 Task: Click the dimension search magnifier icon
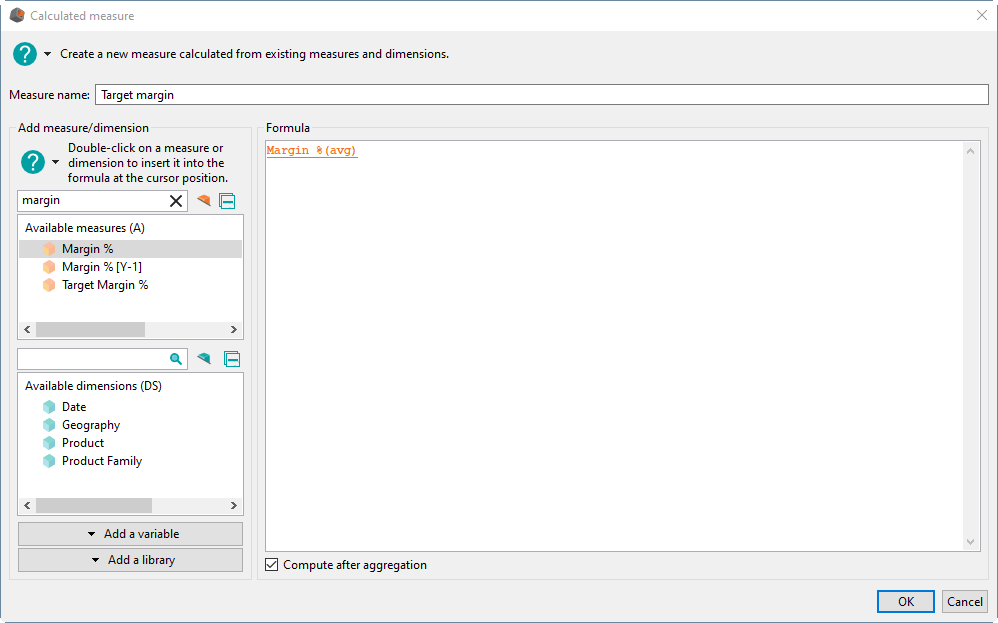coord(176,359)
